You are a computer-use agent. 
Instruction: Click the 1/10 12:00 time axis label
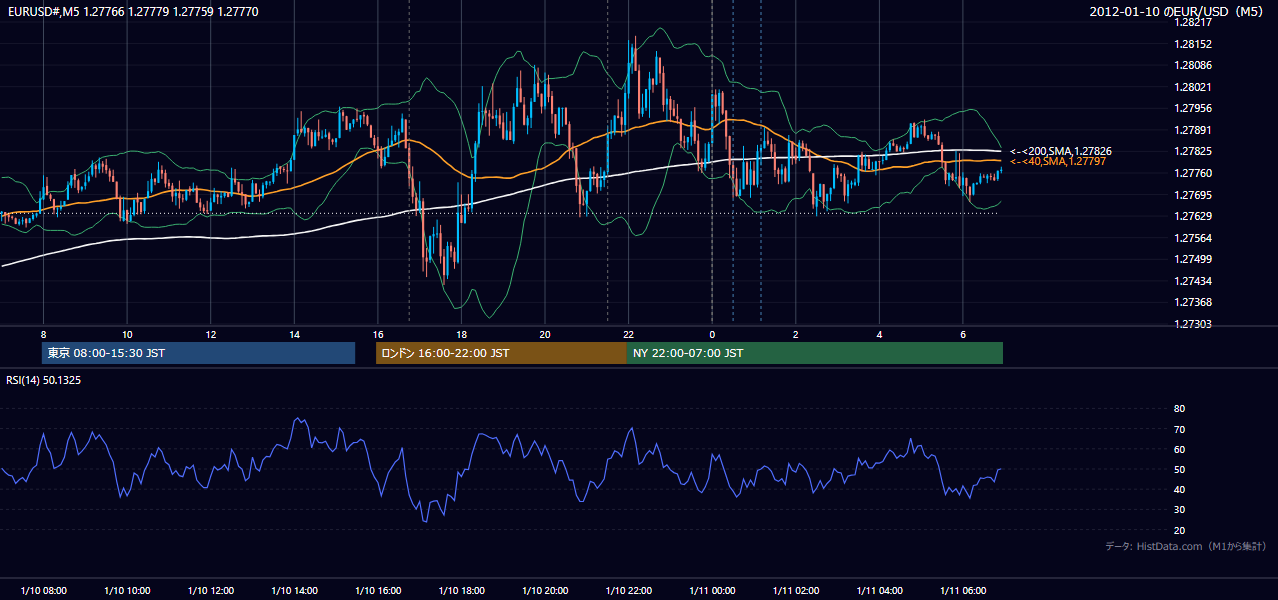click(210, 591)
